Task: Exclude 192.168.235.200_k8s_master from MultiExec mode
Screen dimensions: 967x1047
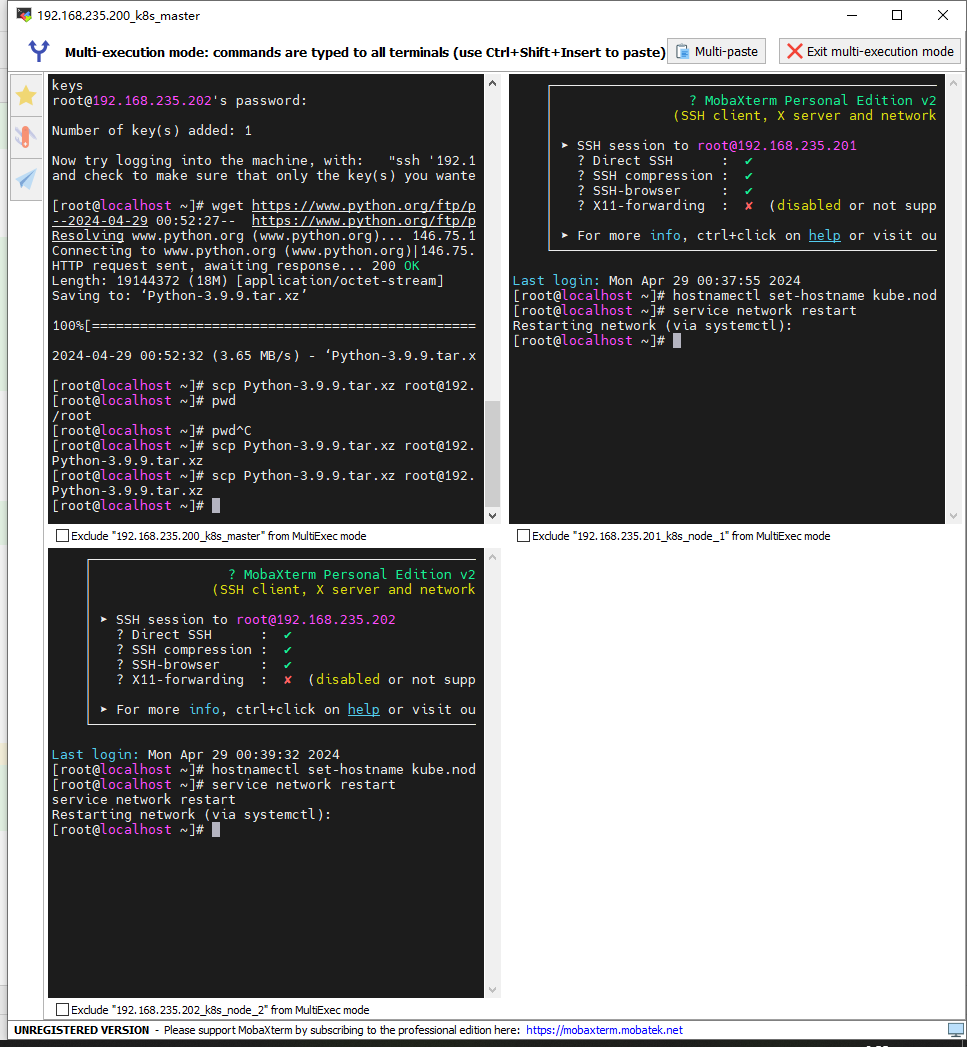Action: click(63, 536)
